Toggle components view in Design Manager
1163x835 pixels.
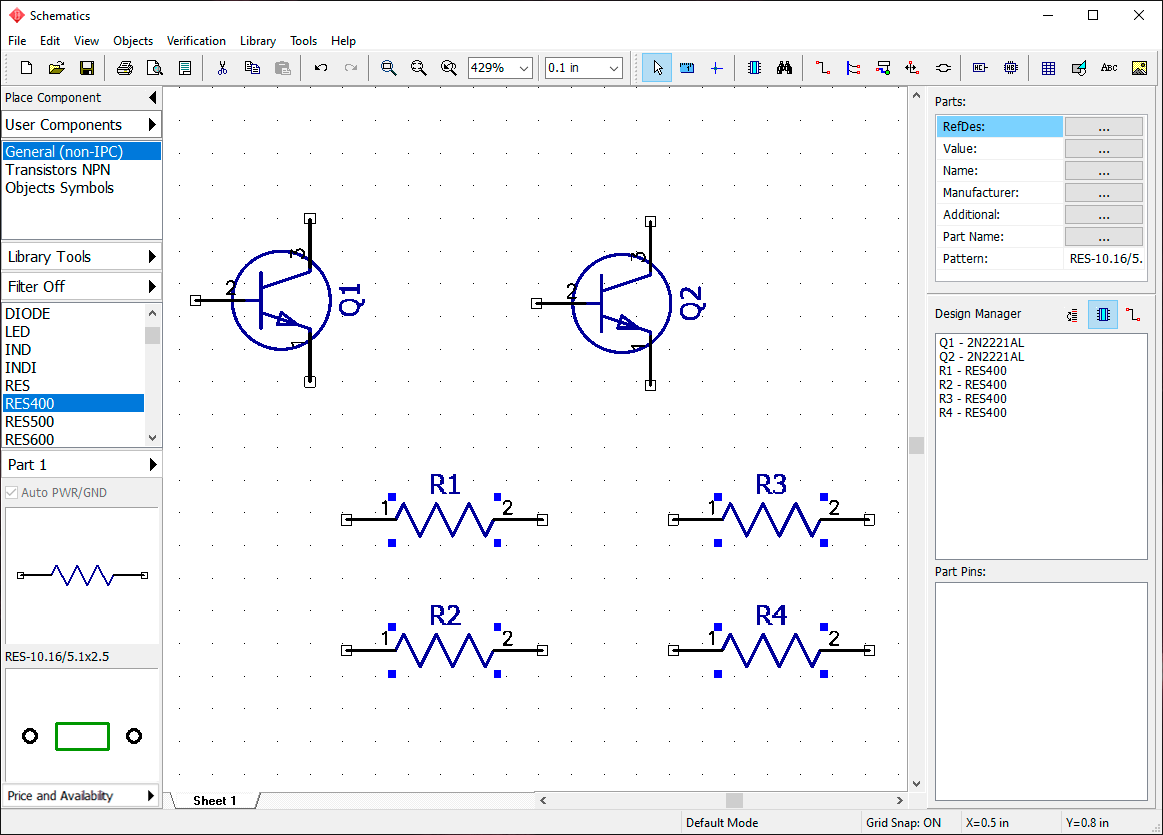click(1103, 314)
